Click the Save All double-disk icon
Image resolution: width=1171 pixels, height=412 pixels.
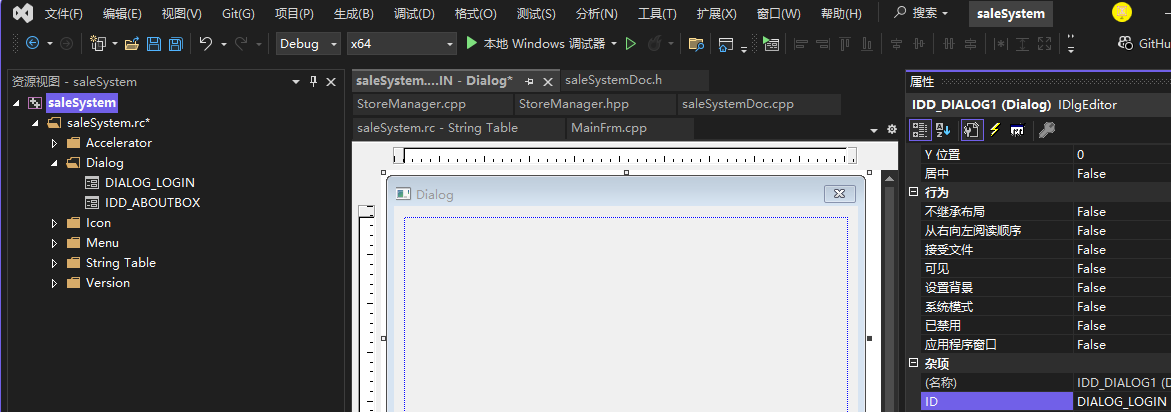point(176,44)
